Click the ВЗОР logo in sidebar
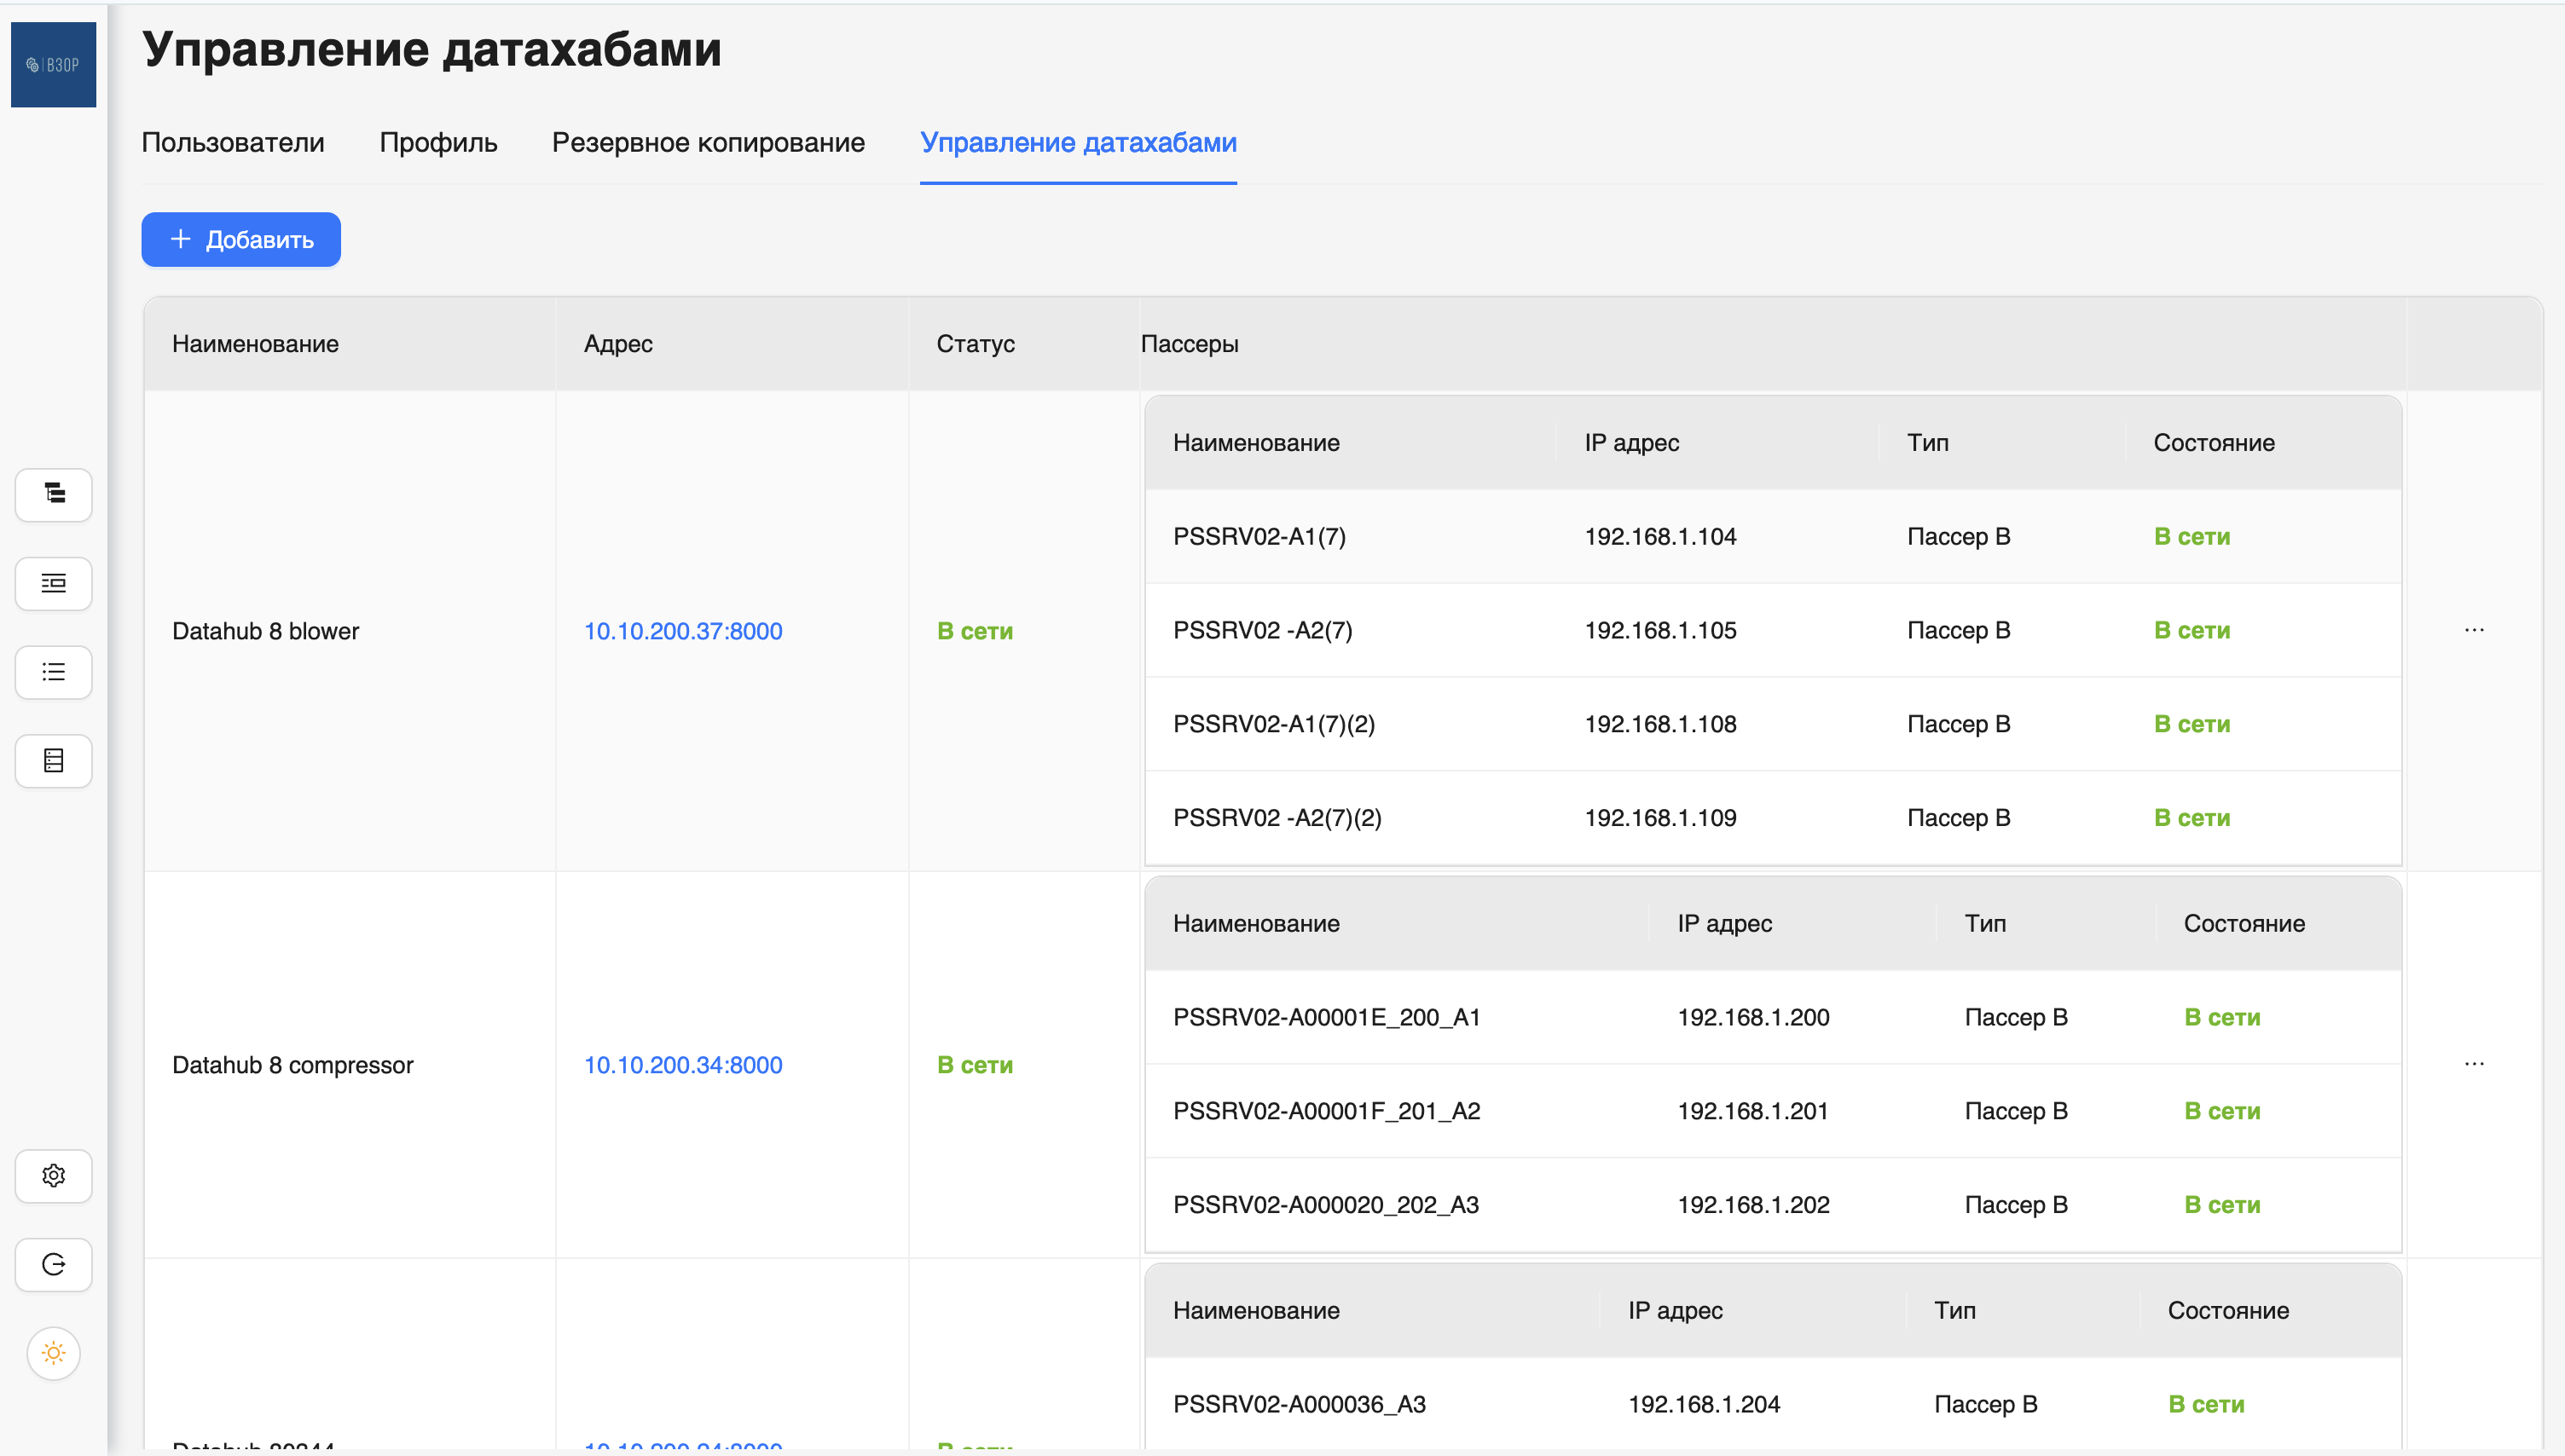Screen dimensions: 2565x1456 tap(53, 65)
